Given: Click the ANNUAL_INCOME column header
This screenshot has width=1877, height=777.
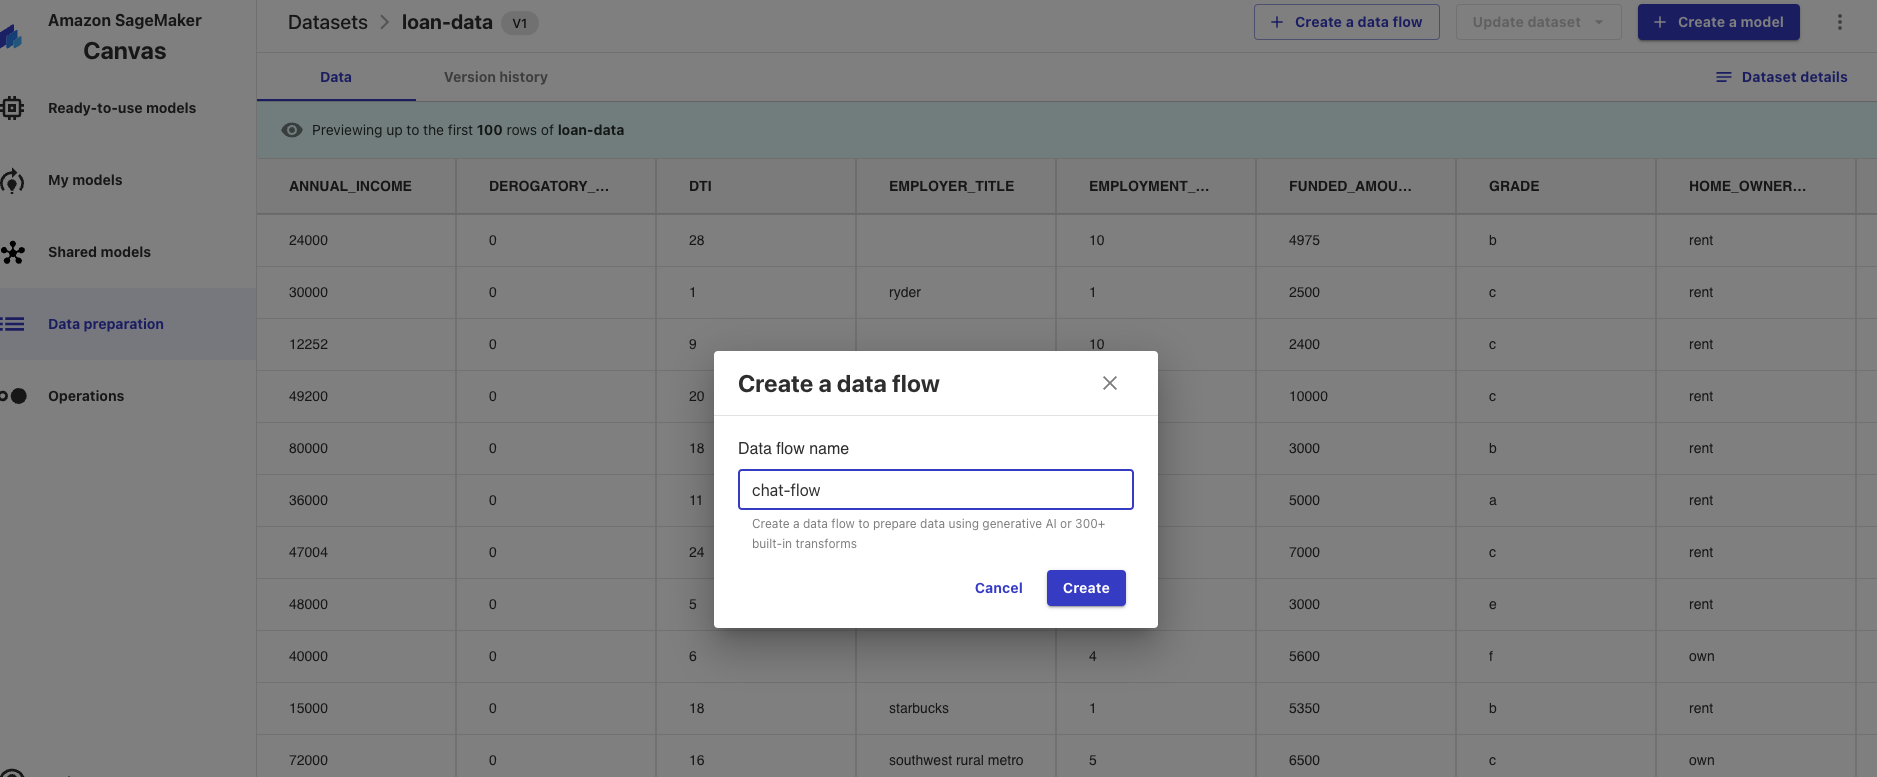Looking at the screenshot, I should click(x=350, y=186).
